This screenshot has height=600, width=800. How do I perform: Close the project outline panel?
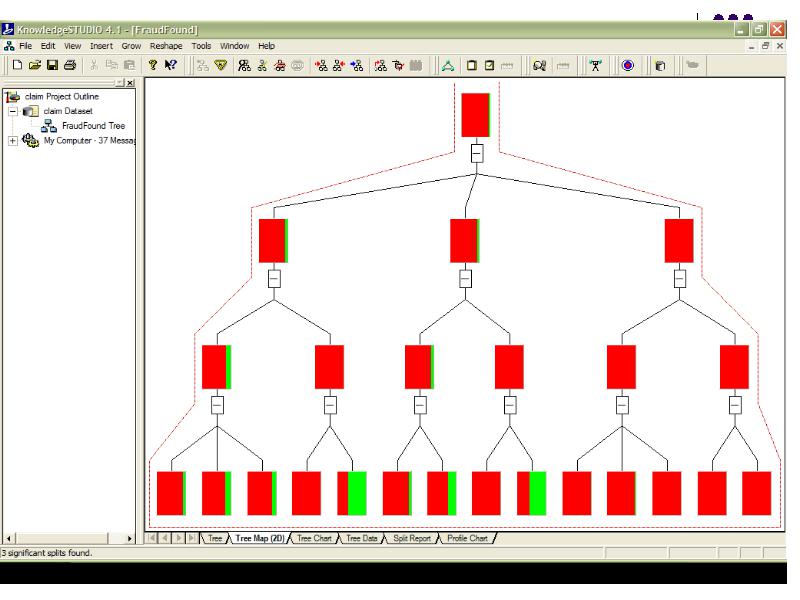(131, 83)
